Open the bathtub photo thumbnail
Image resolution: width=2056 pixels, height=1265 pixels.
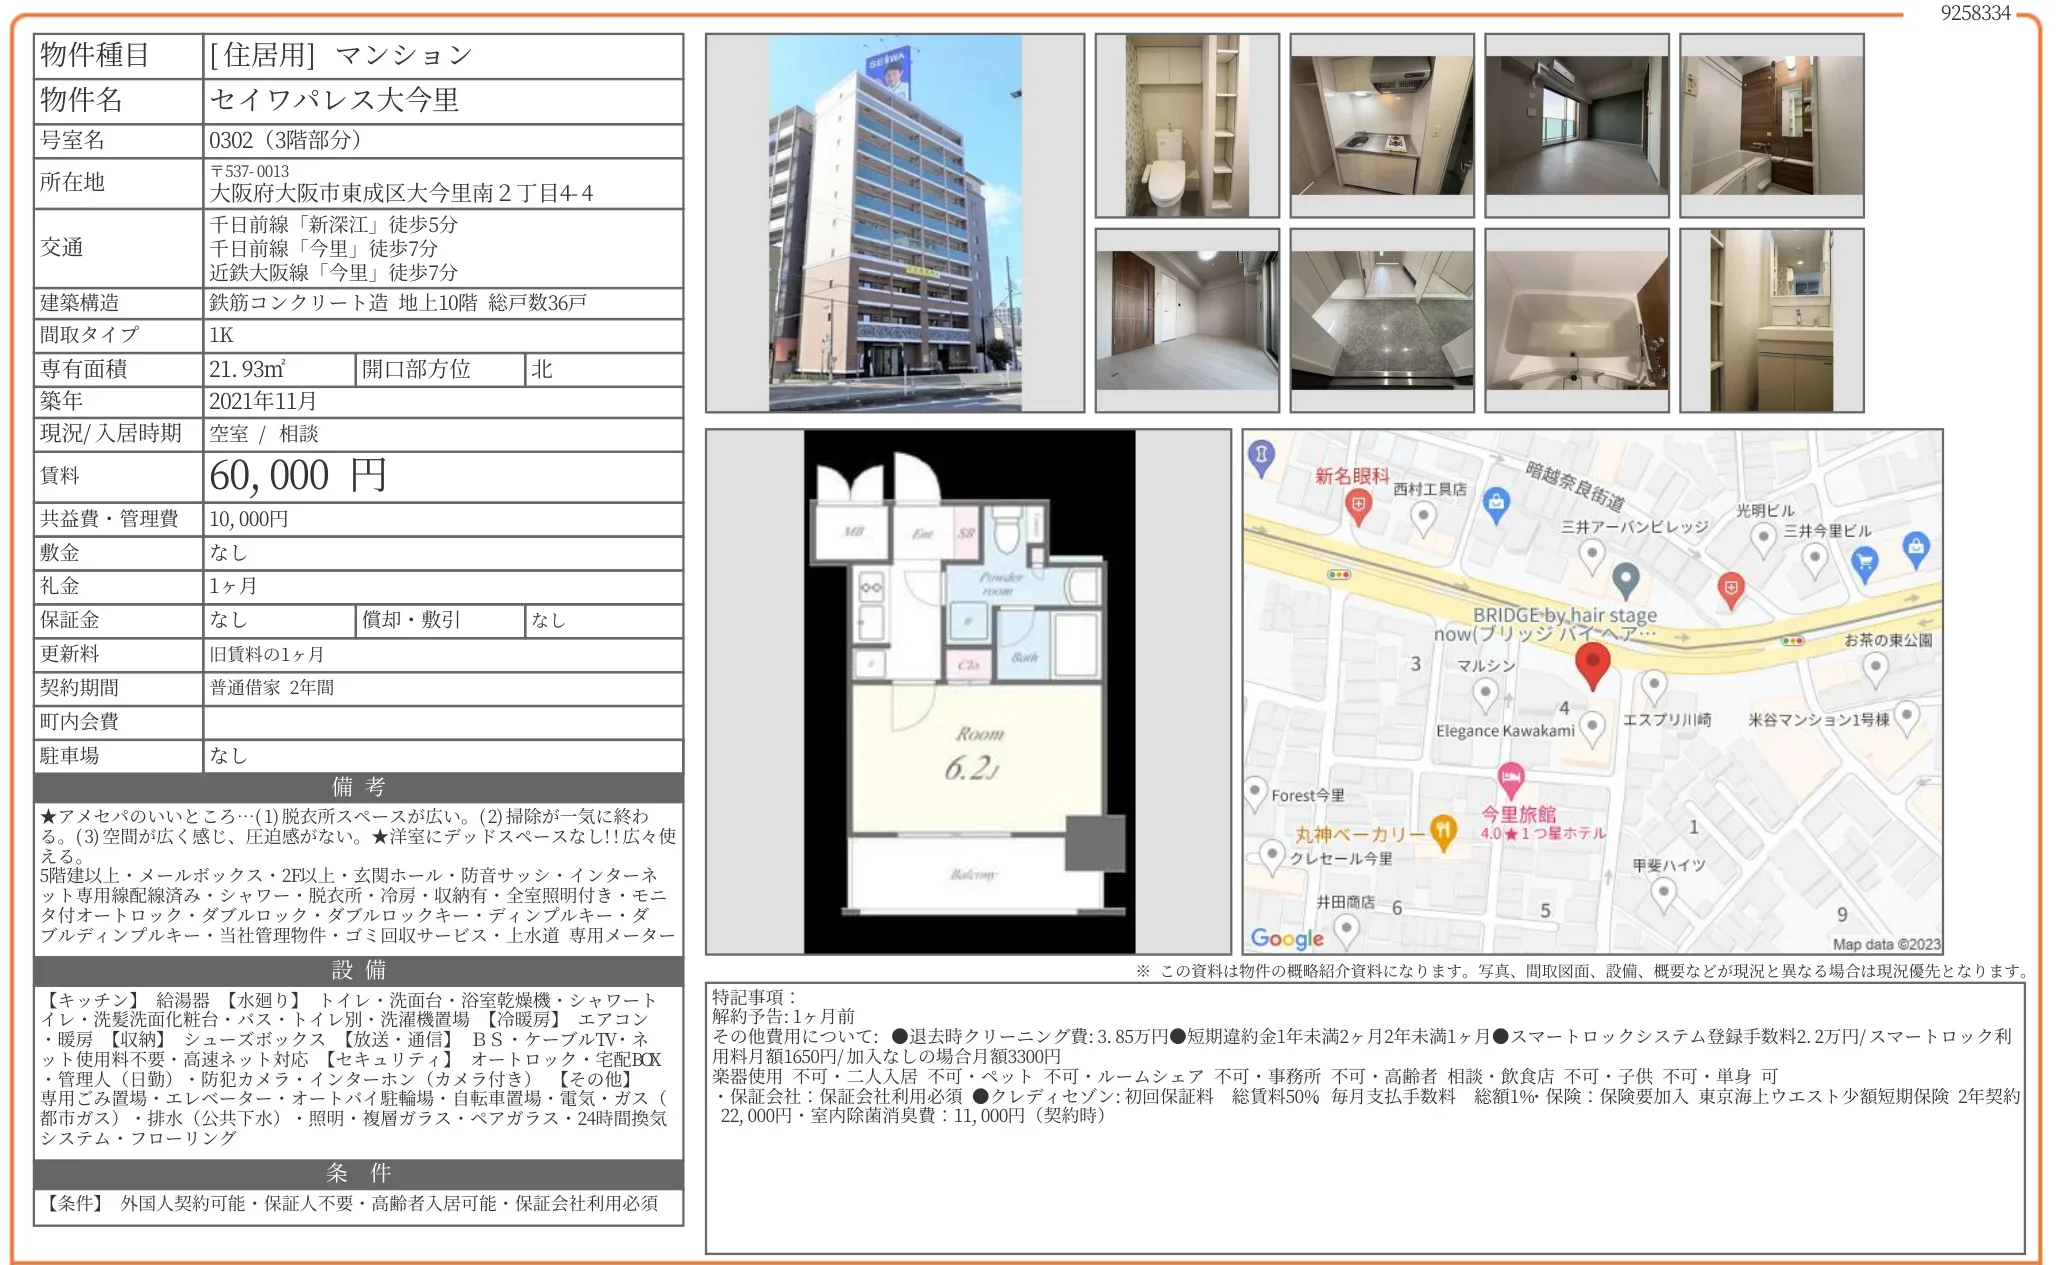[x=1576, y=321]
